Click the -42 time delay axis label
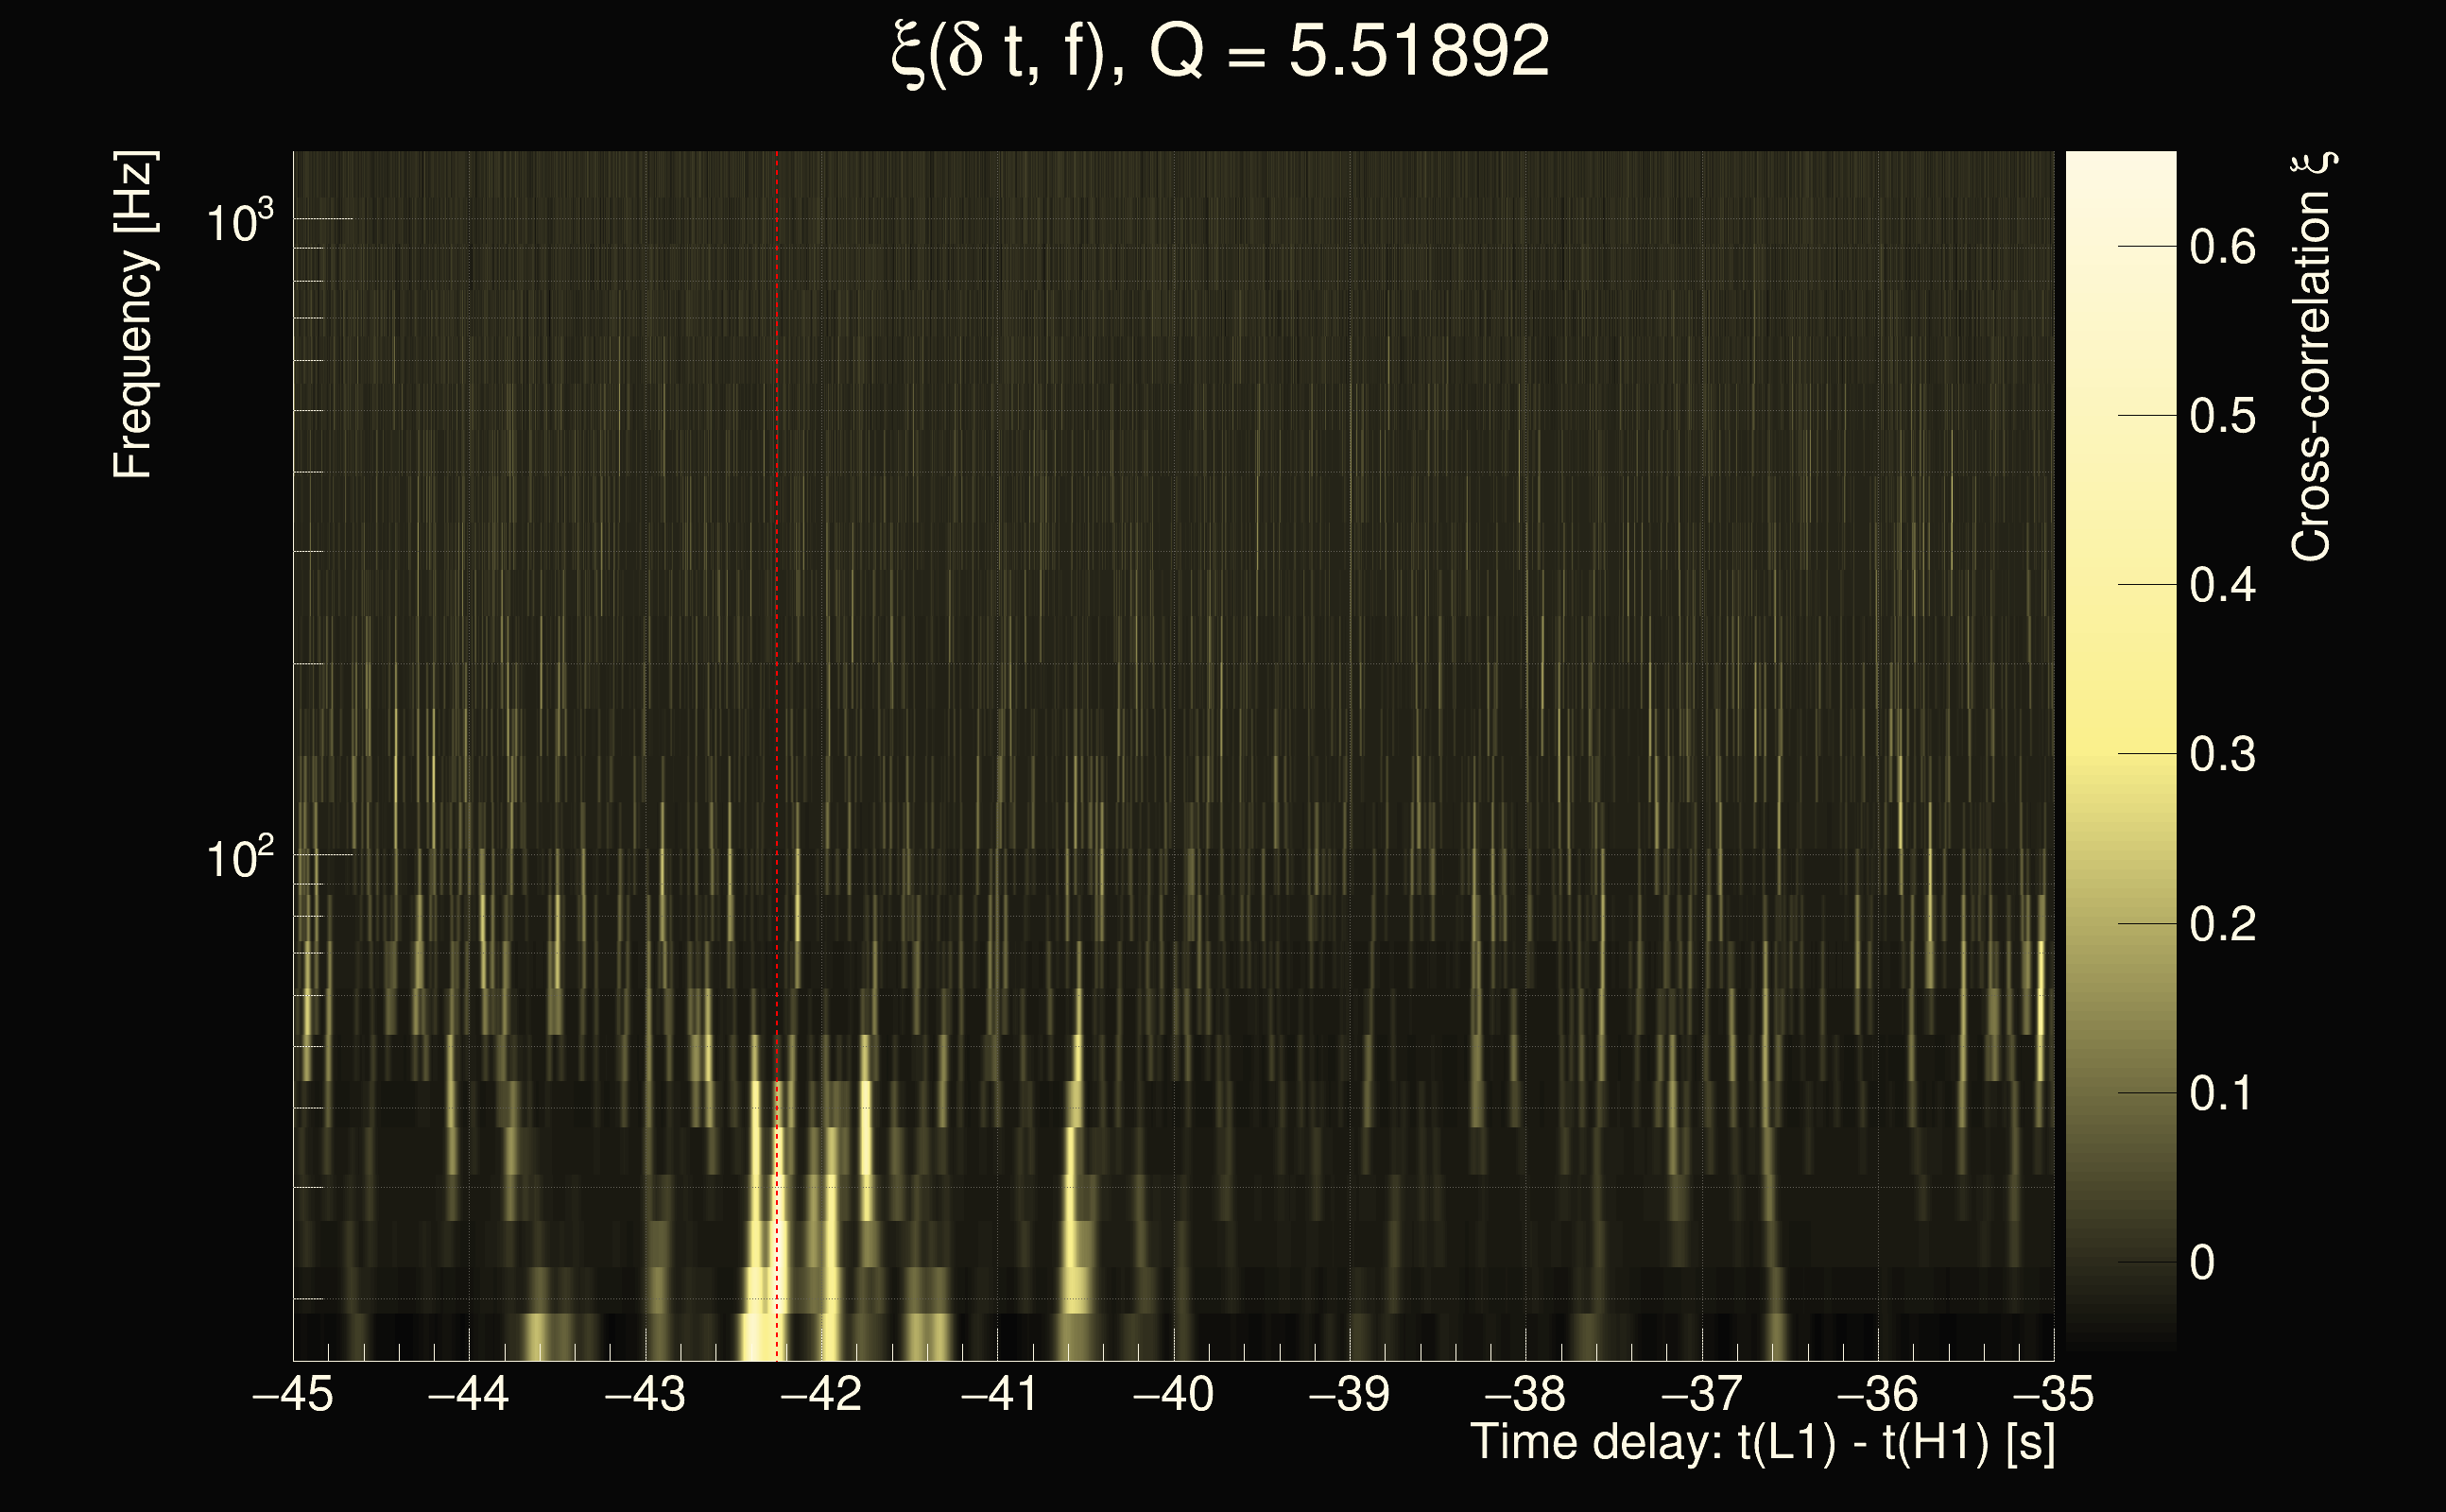 coord(821,1394)
